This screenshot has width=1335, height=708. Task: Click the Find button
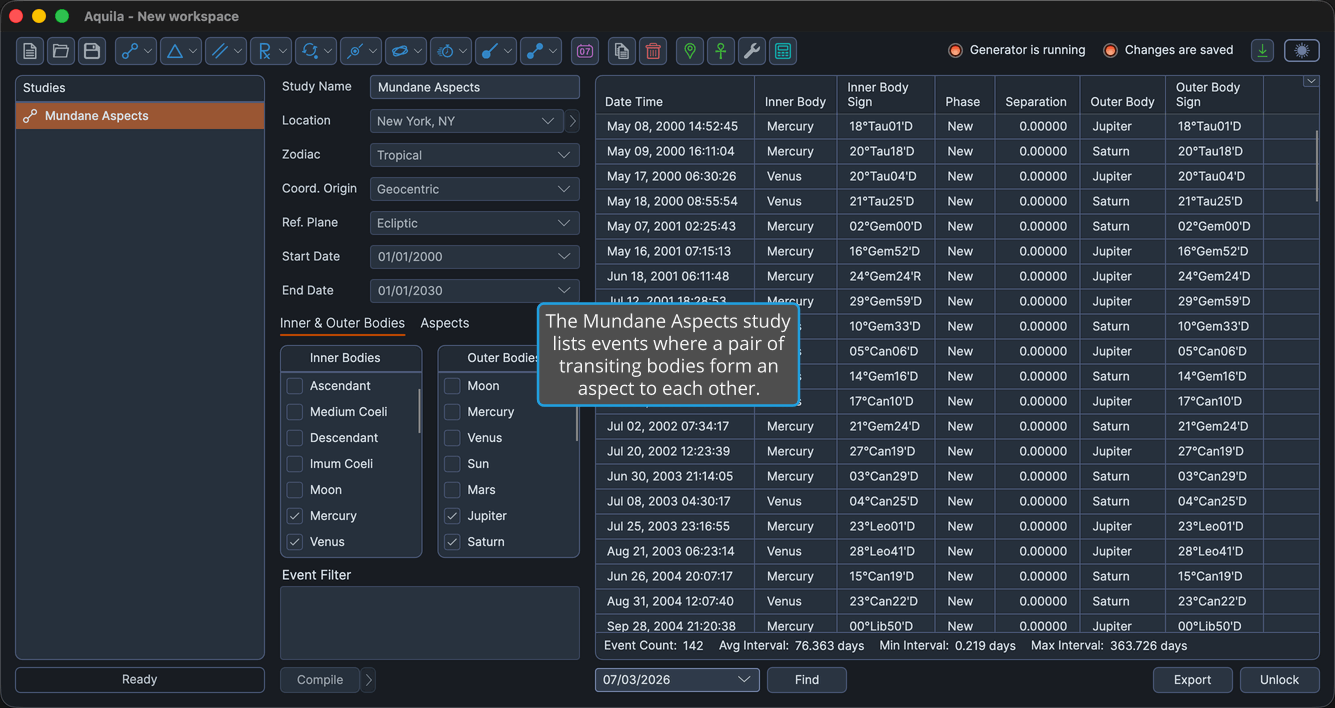pos(807,680)
